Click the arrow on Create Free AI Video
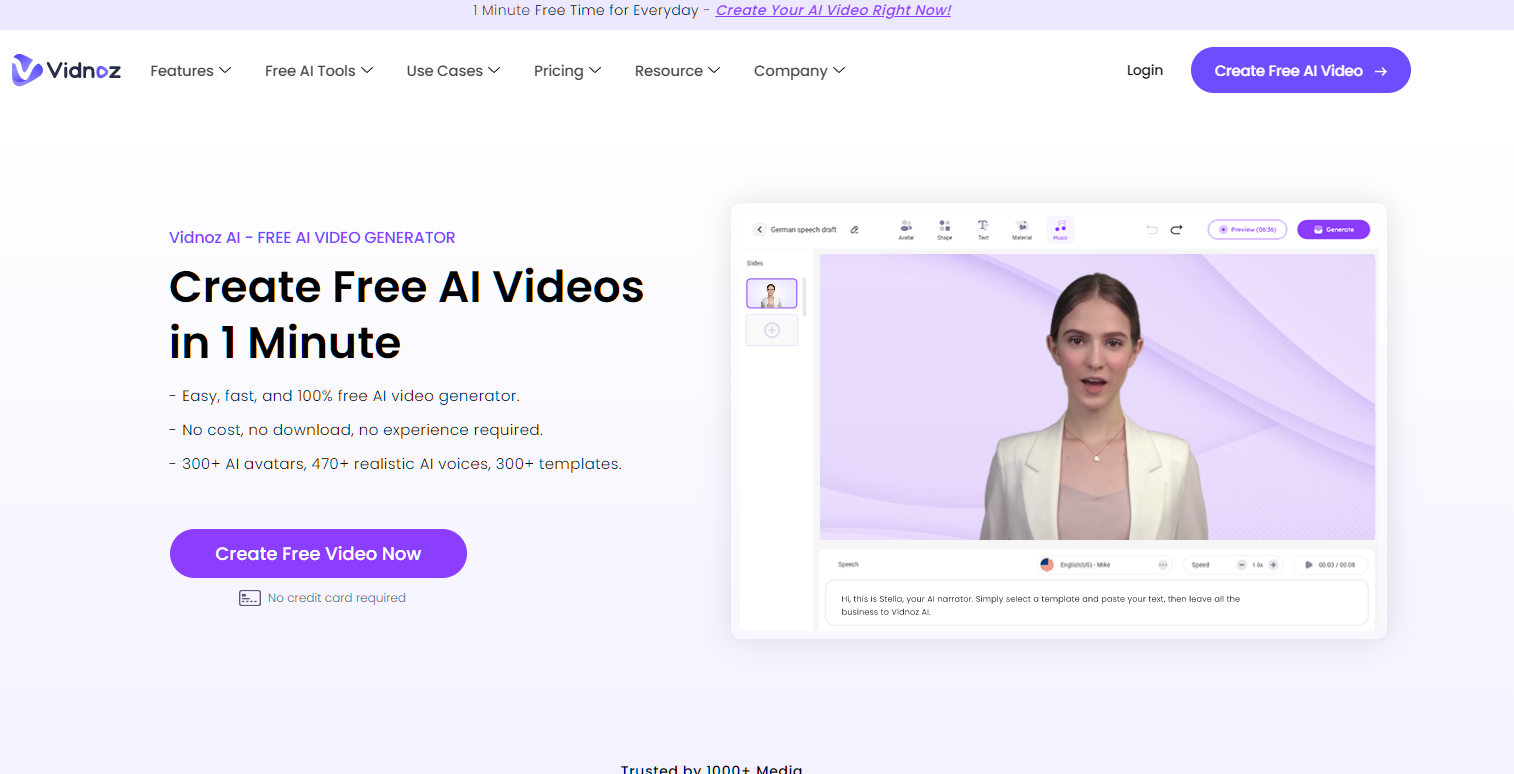Viewport: 1514px width, 774px height. click(x=1380, y=71)
